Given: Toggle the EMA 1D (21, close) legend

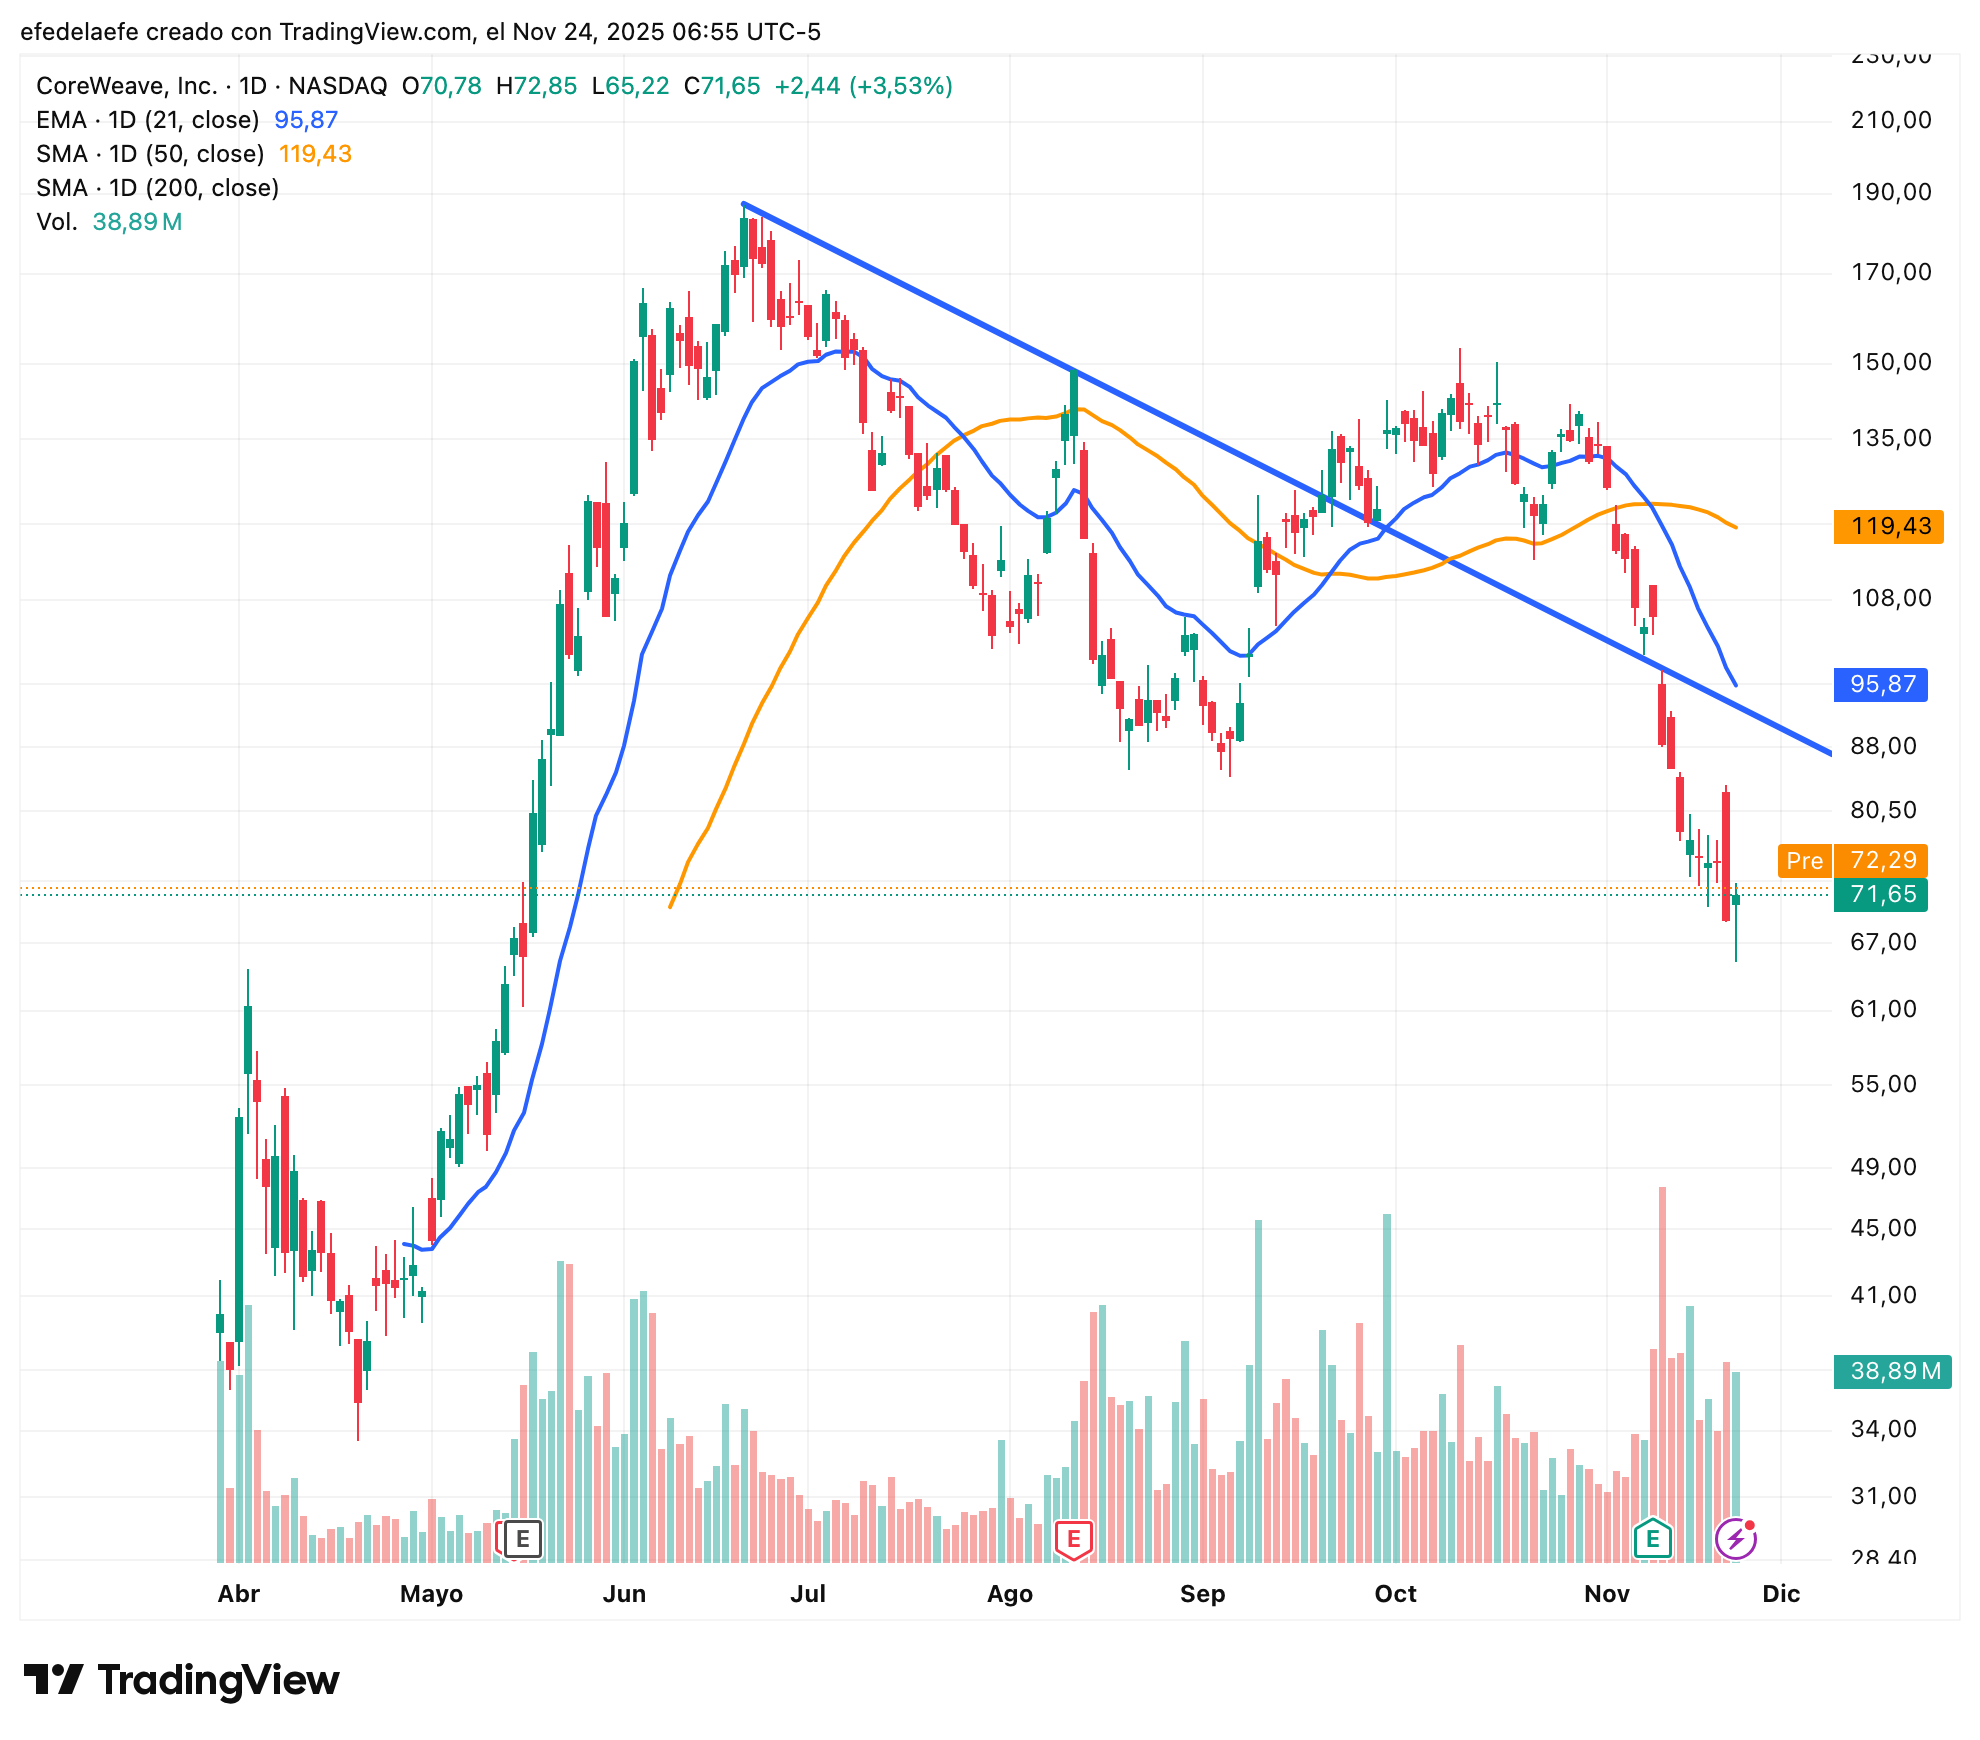Looking at the screenshot, I should pos(148,120).
